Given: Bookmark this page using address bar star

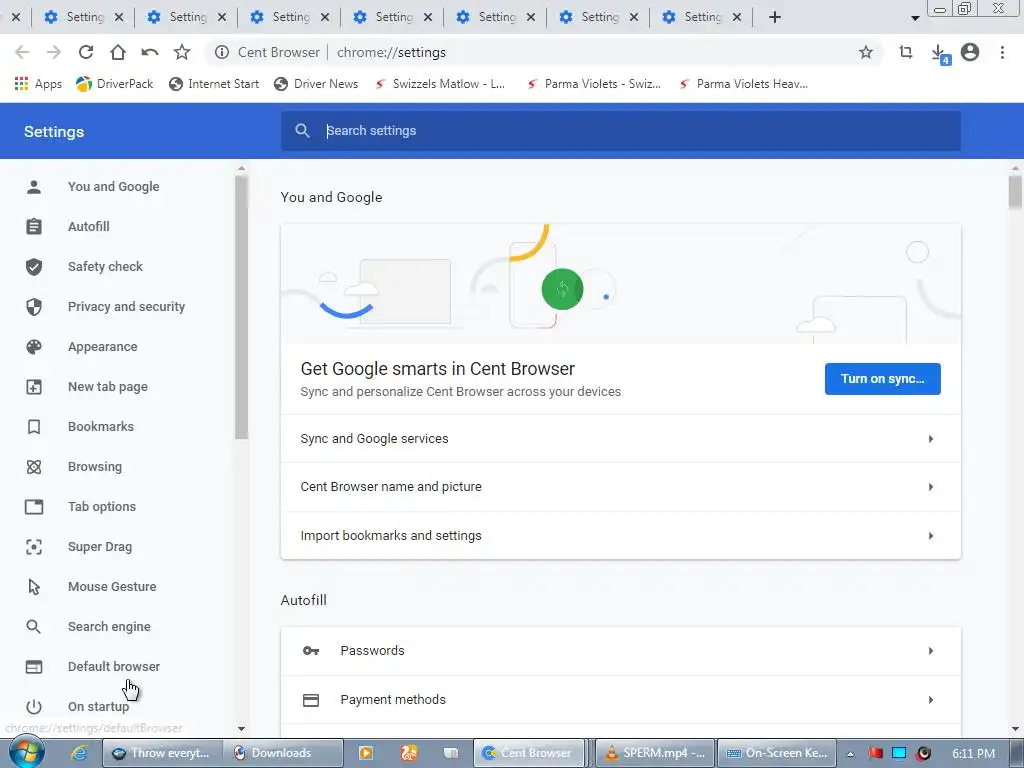Looking at the screenshot, I should click(865, 52).
